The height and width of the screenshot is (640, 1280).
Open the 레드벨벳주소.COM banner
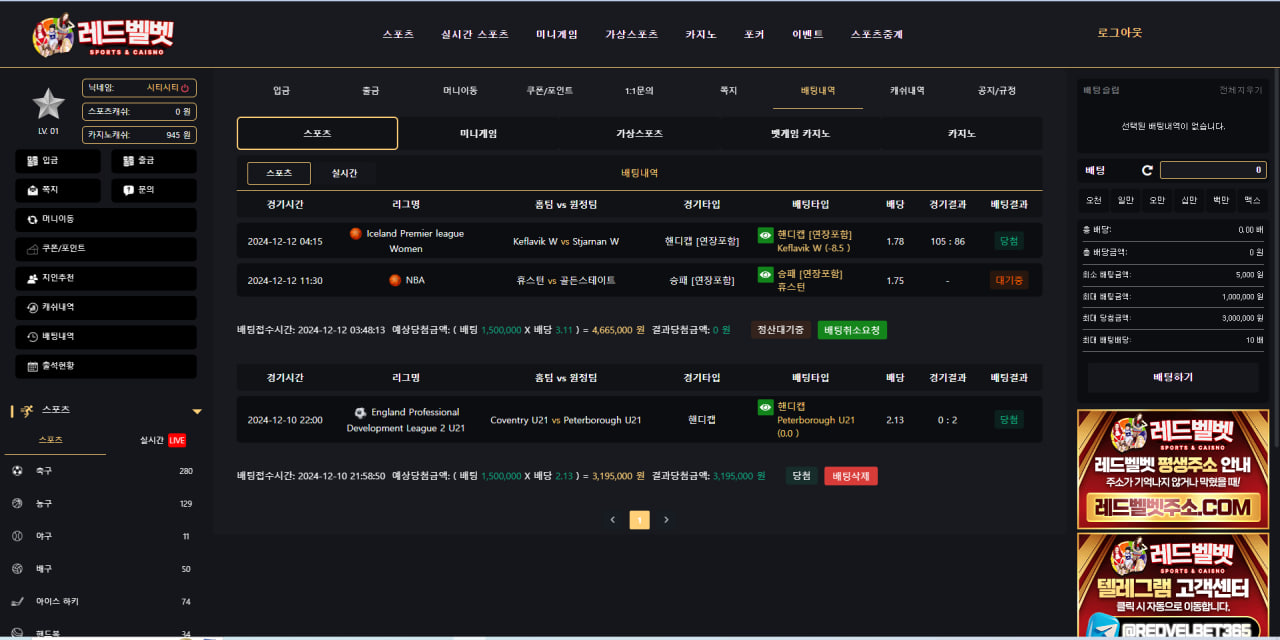(1172, 468)
